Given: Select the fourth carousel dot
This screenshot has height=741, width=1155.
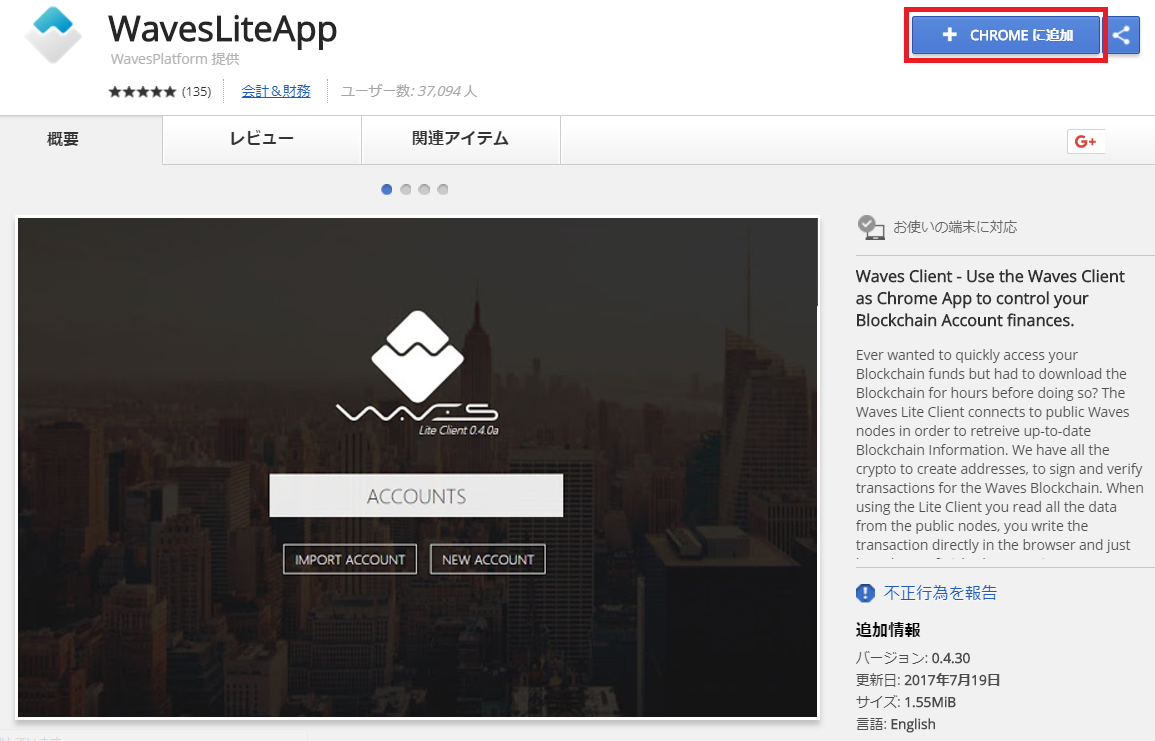Looking at the screenshot, I should (443, 189).
